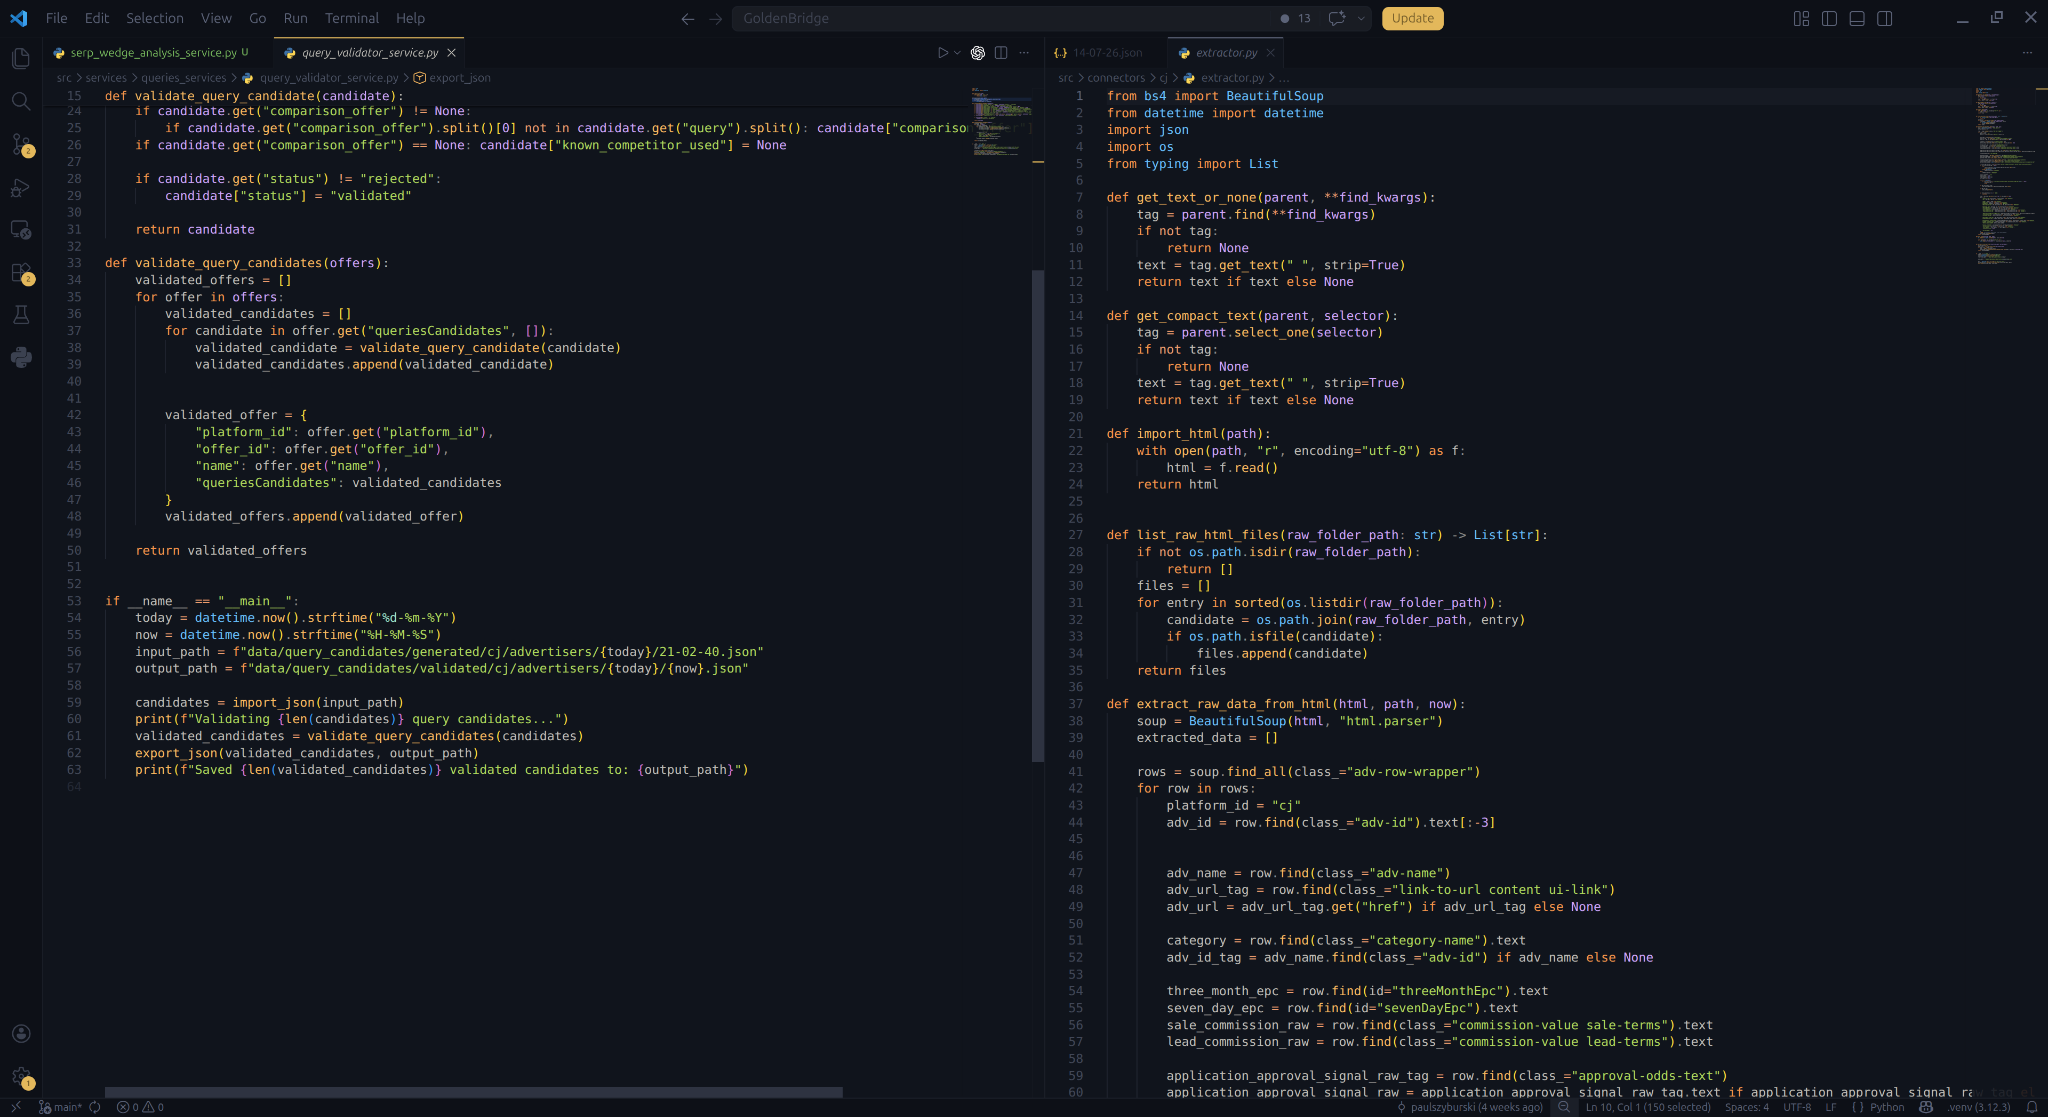Image resolution: width=2048 pixels, height=1117 pixels.
Task: Click the left editor minimap
Action: coord(1000,122)
